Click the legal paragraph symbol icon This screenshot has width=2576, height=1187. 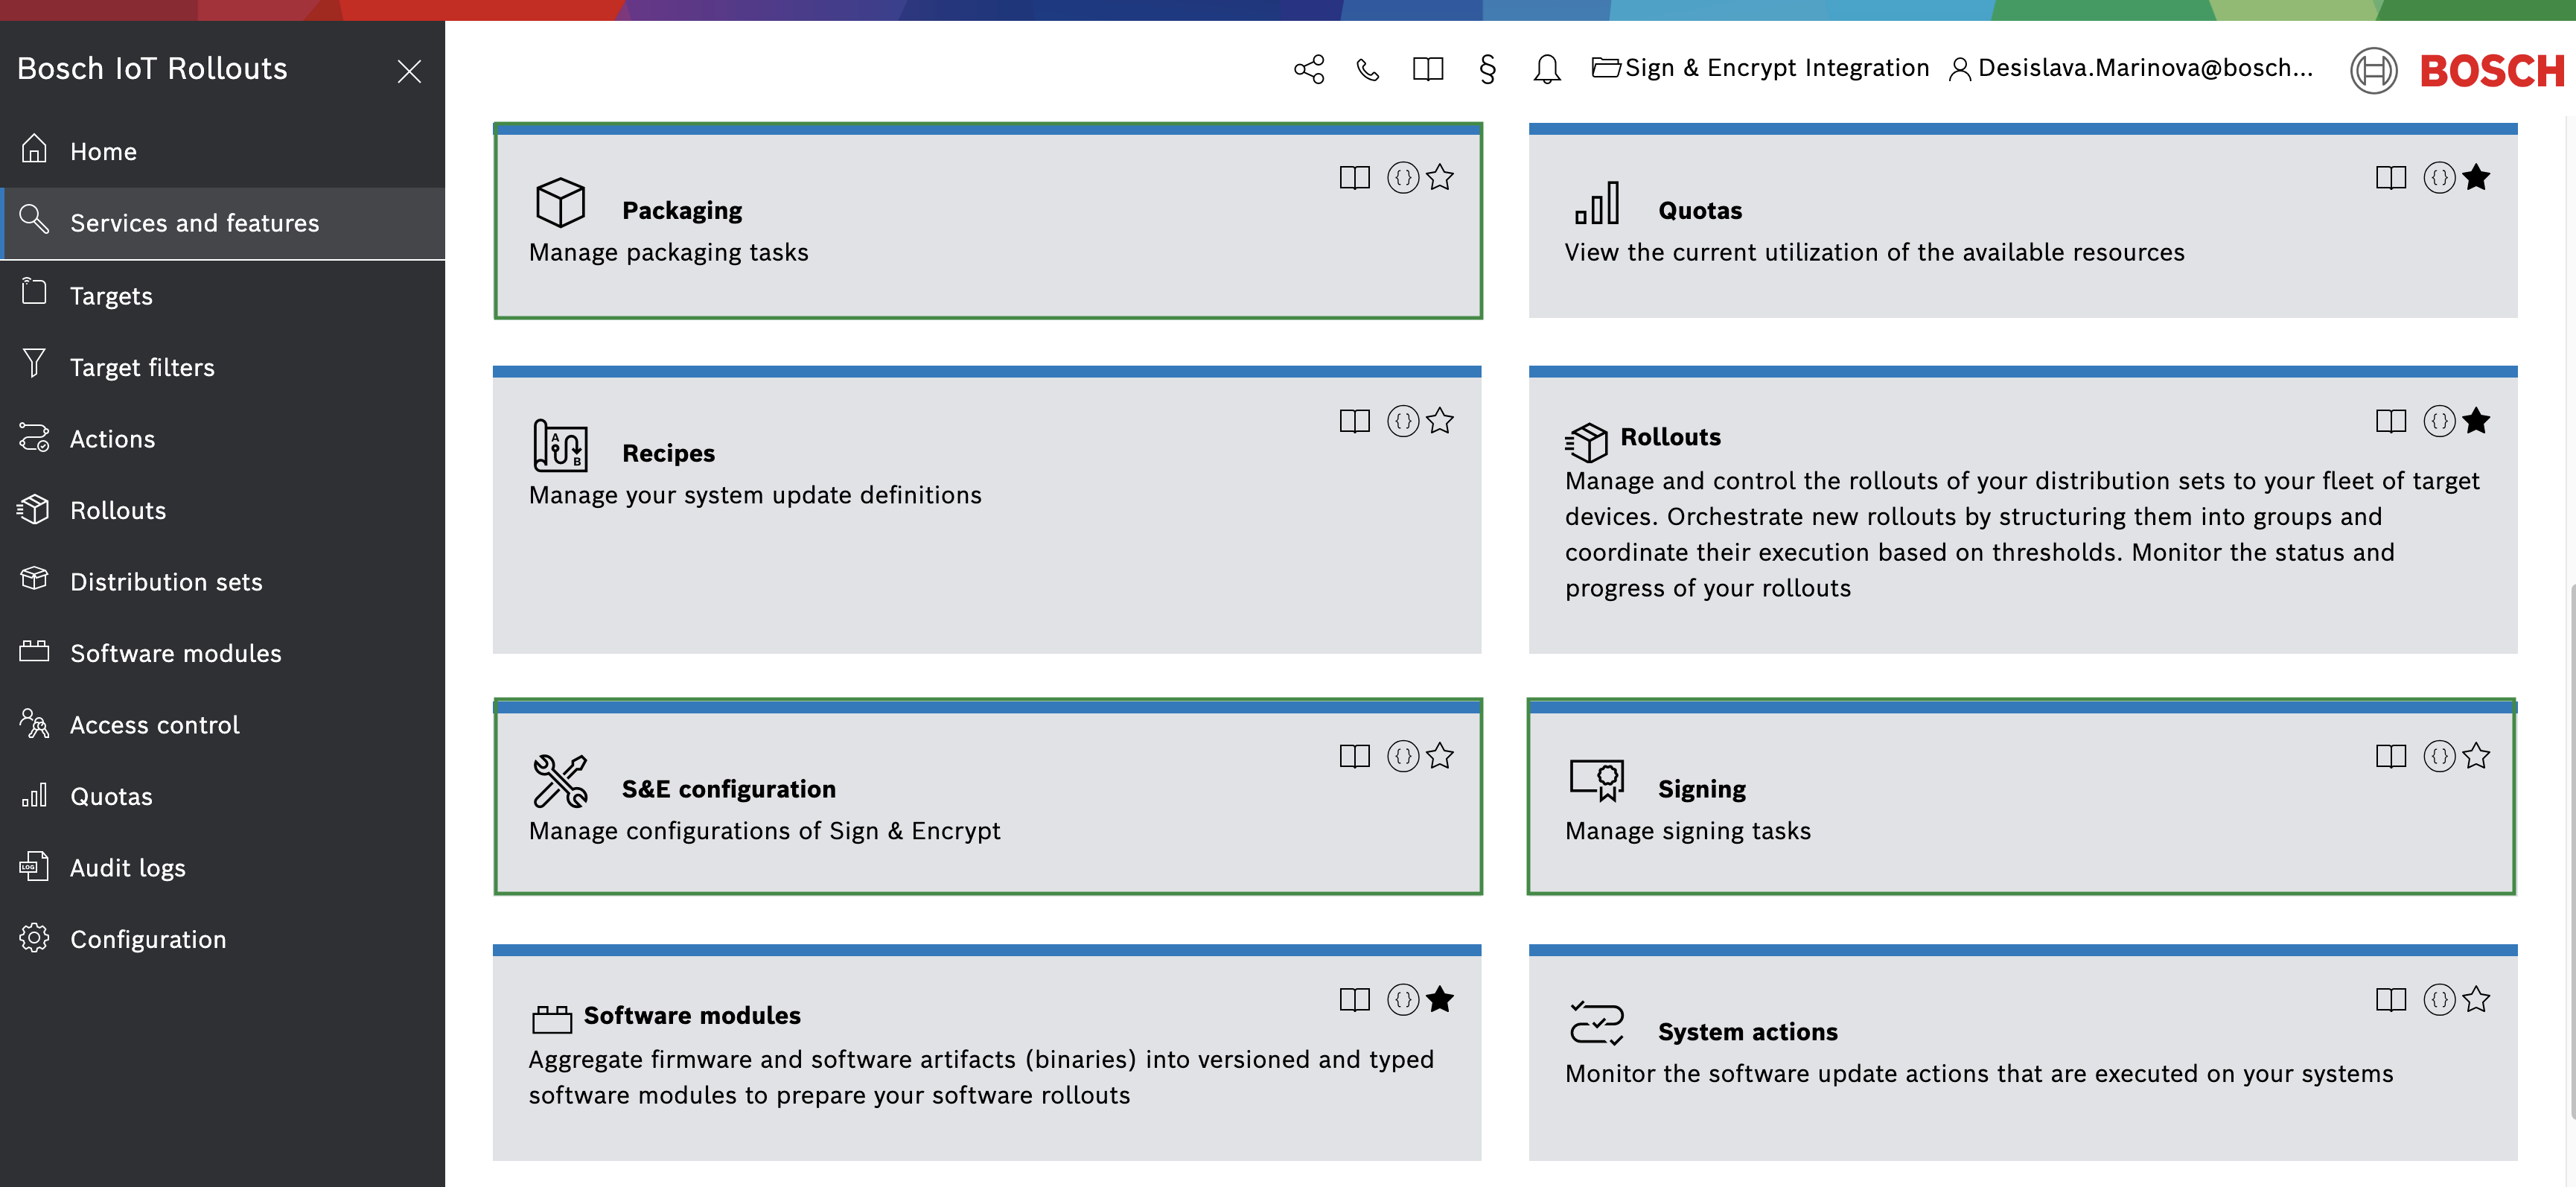click(x=1487, y=69)
